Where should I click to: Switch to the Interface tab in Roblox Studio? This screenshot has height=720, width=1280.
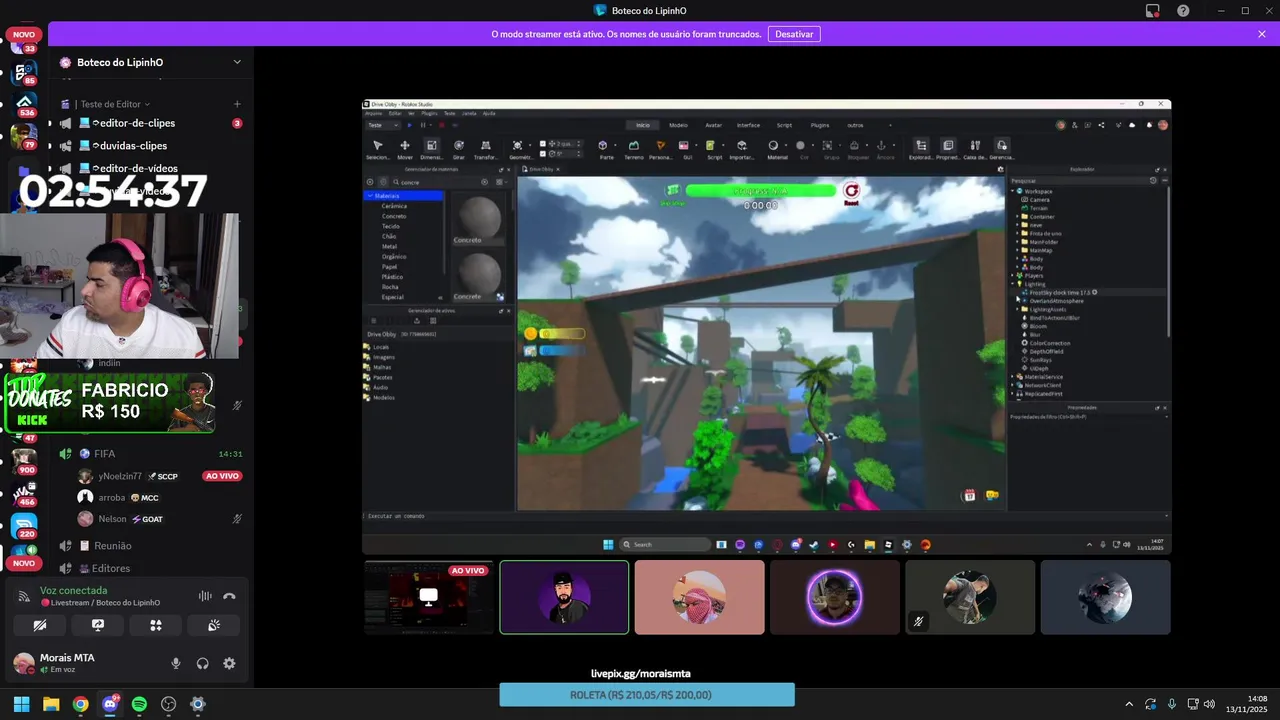(748, 125)
